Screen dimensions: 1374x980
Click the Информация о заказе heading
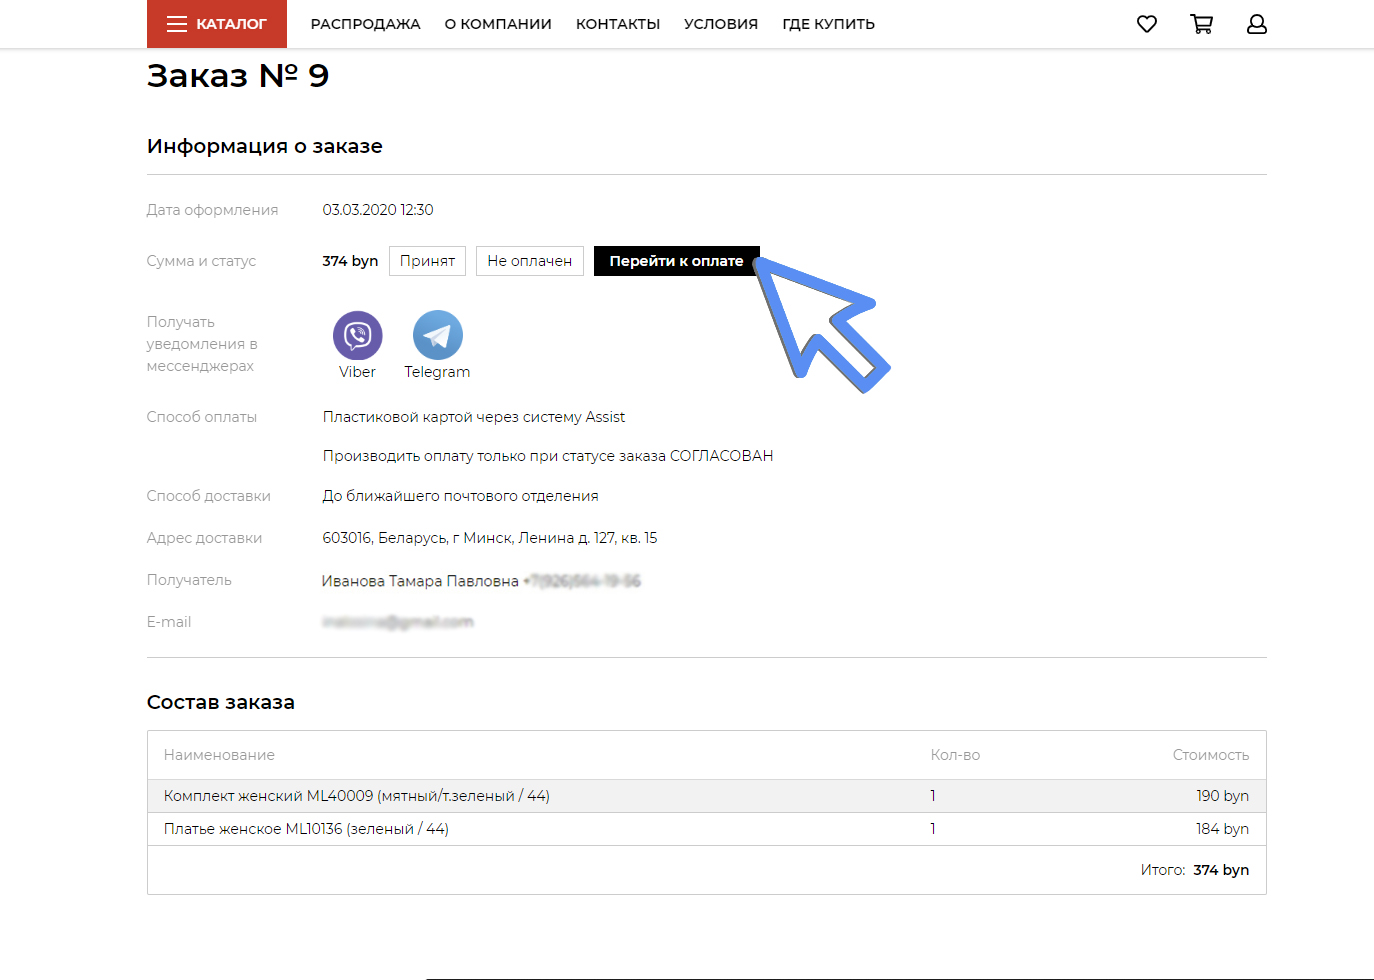(265, 146)
